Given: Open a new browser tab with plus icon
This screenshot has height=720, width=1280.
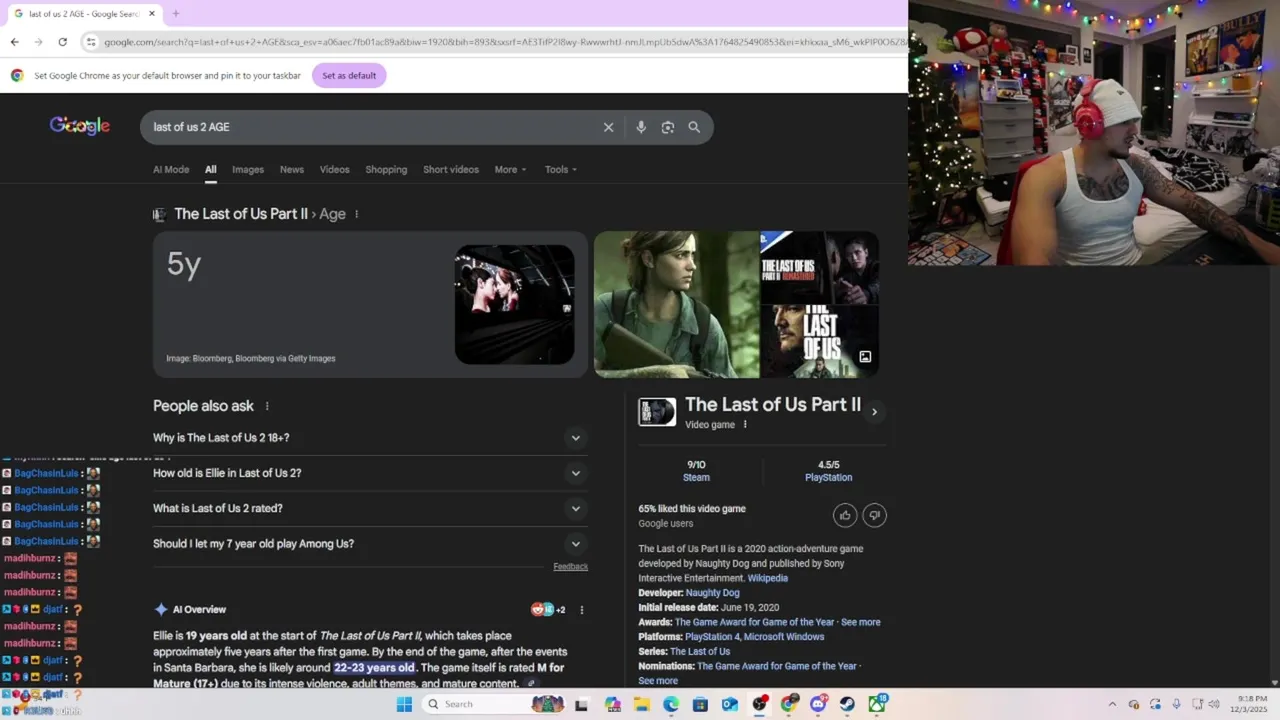Looking at the screenshot, I should 176,14.
